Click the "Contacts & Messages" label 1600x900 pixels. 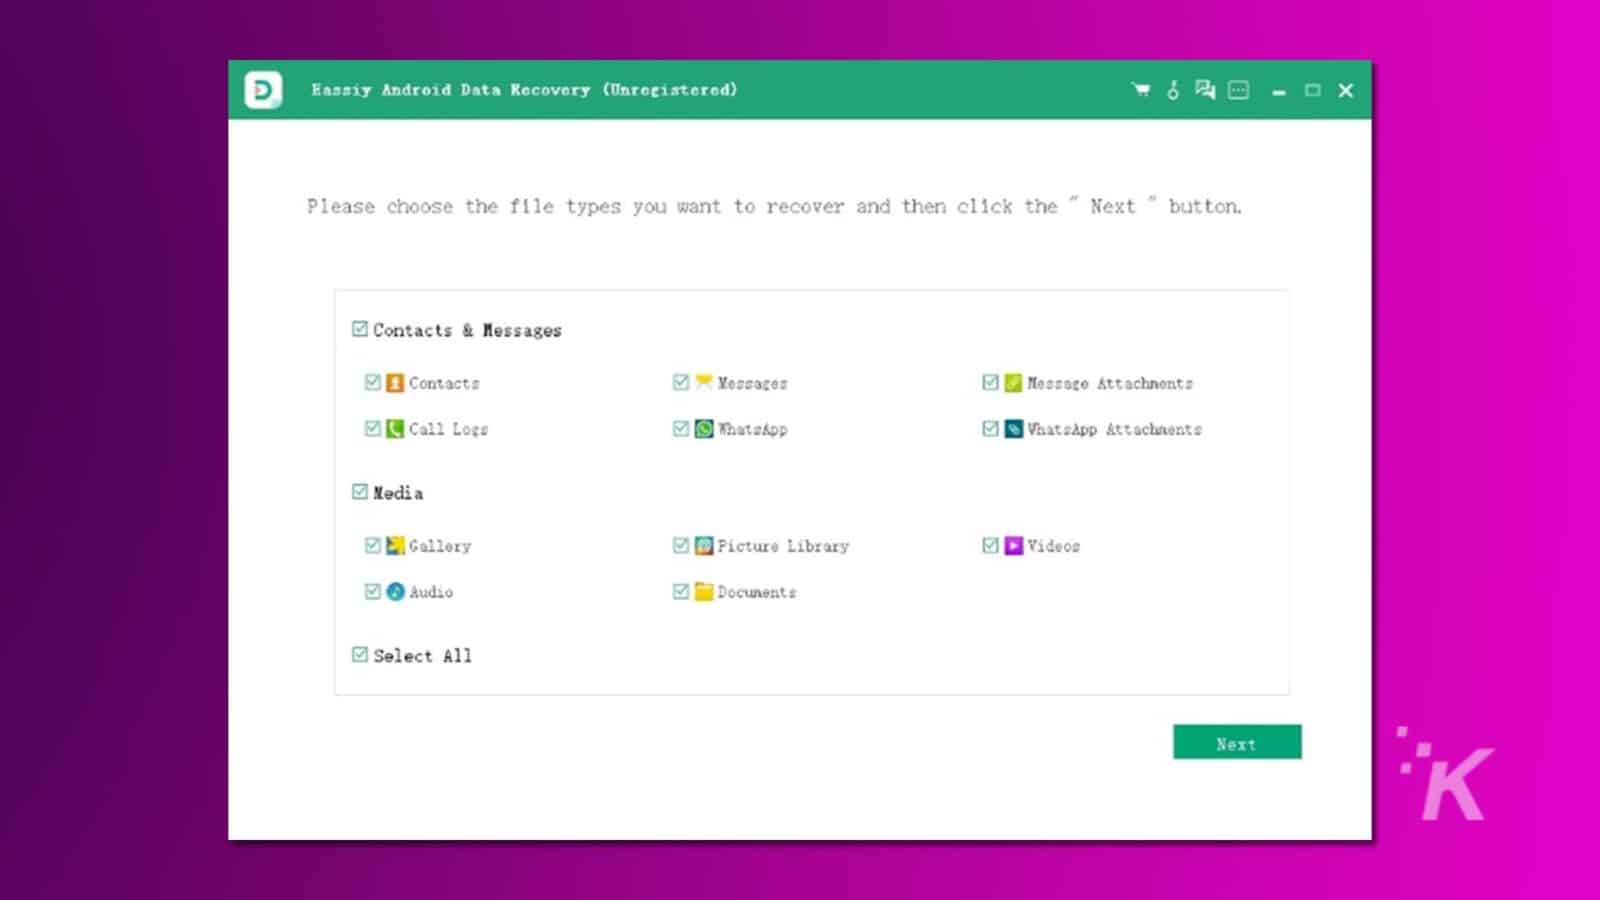click(x=467, y=330)
